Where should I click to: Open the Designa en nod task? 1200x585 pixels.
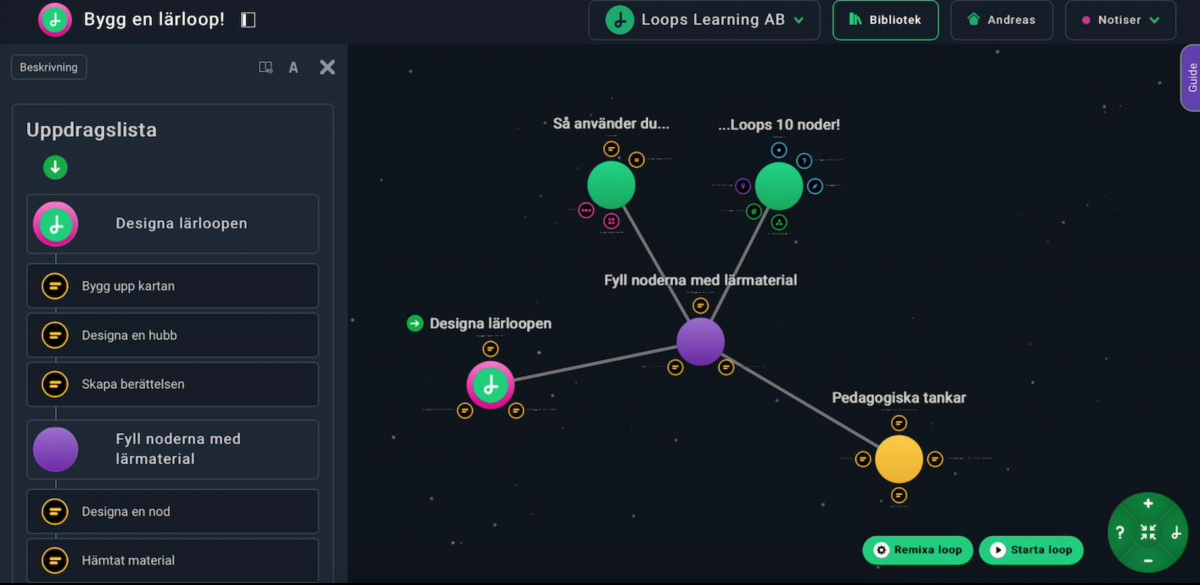(x=172, y=511)
